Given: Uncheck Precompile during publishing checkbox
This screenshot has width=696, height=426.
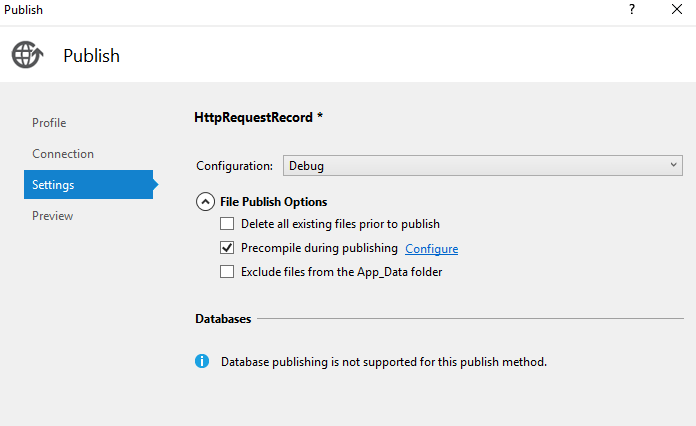Looking at the screenshot, I should pos(227,248).
